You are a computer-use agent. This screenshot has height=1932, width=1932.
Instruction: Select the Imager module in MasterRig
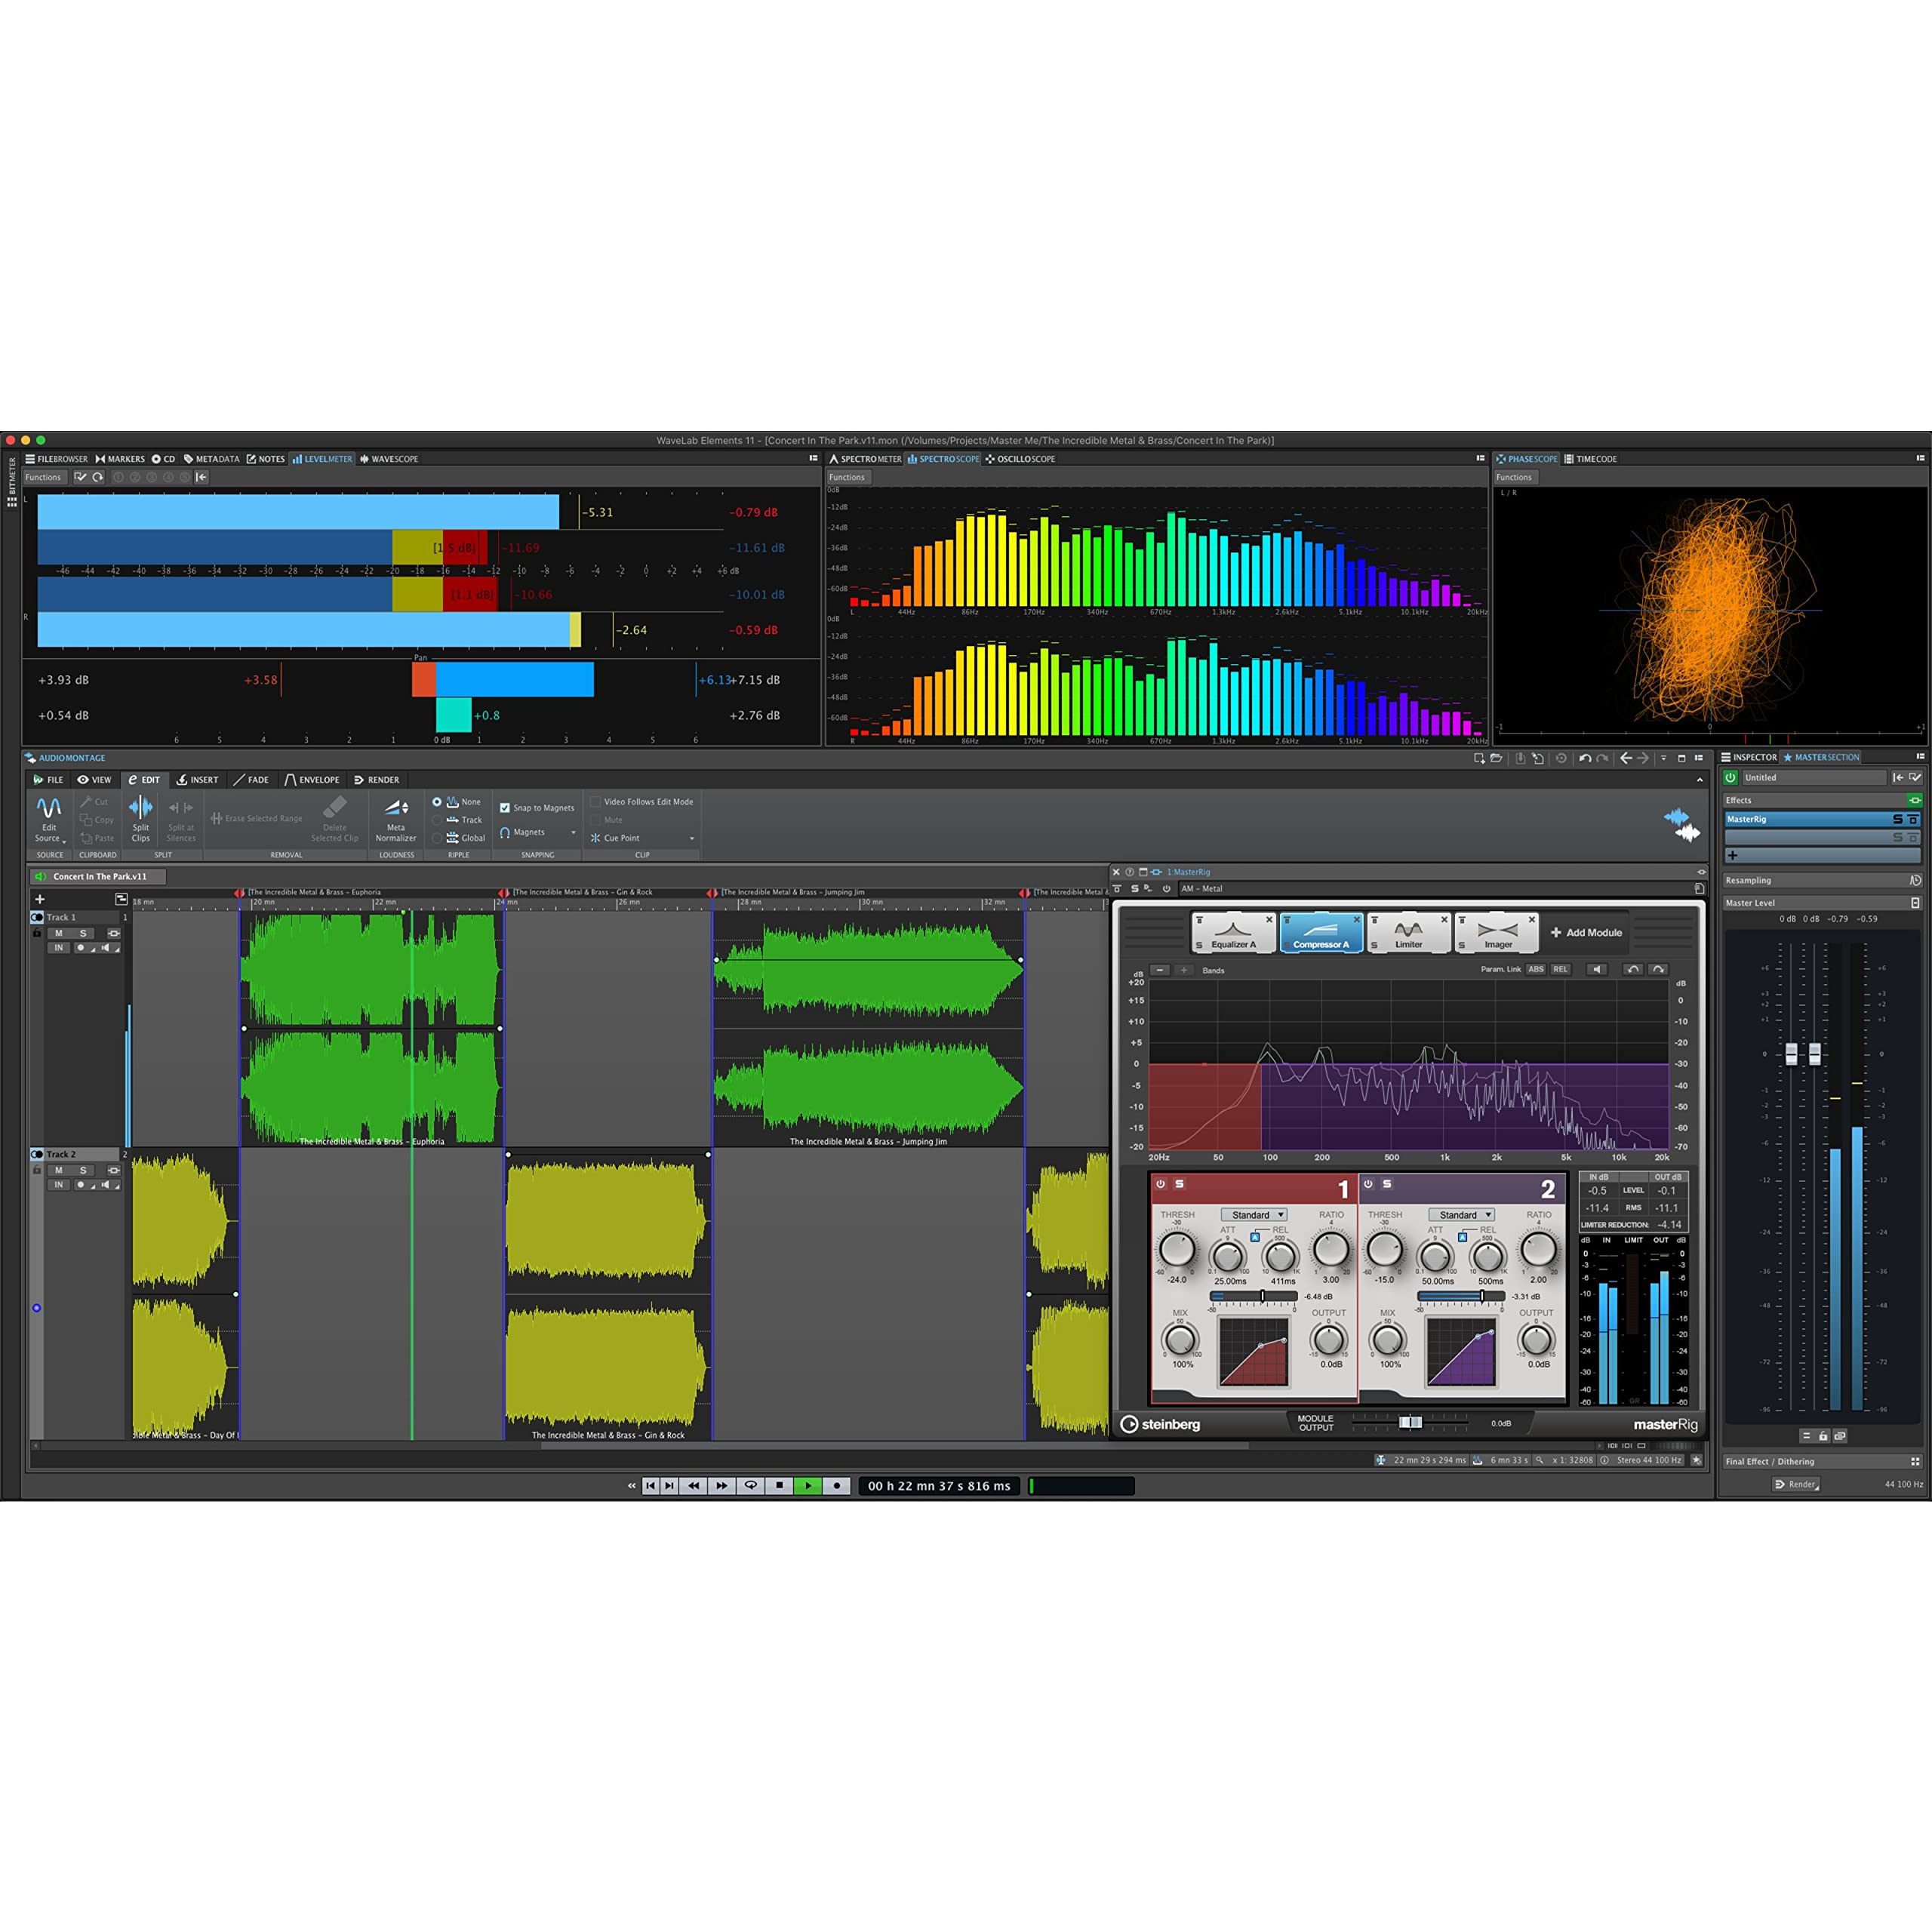(x=1497, y=932)
